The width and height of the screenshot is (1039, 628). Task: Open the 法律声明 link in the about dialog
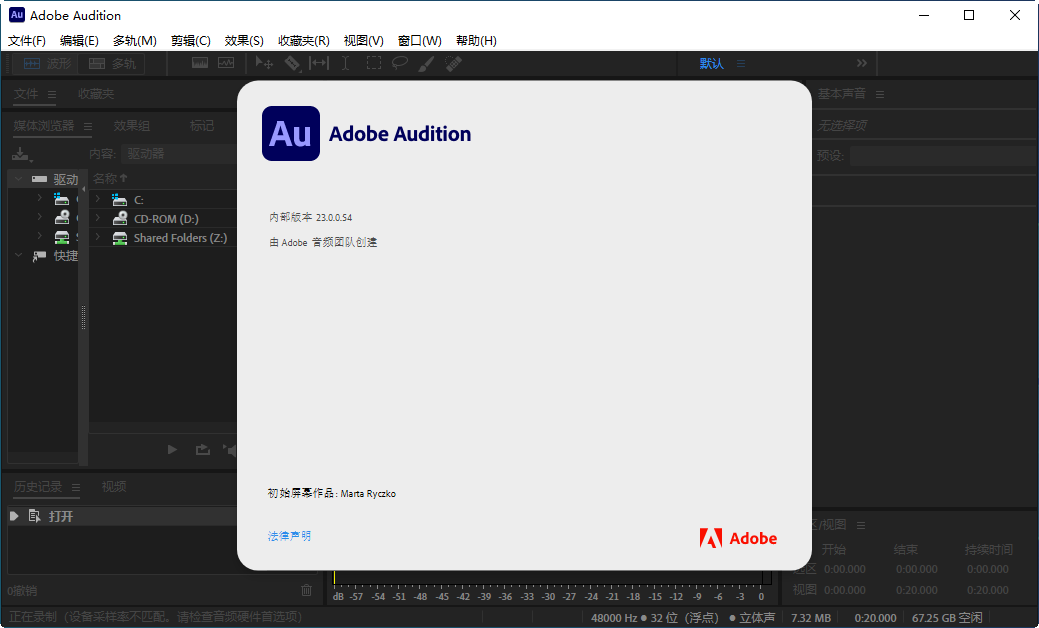[x=289, y=537]
